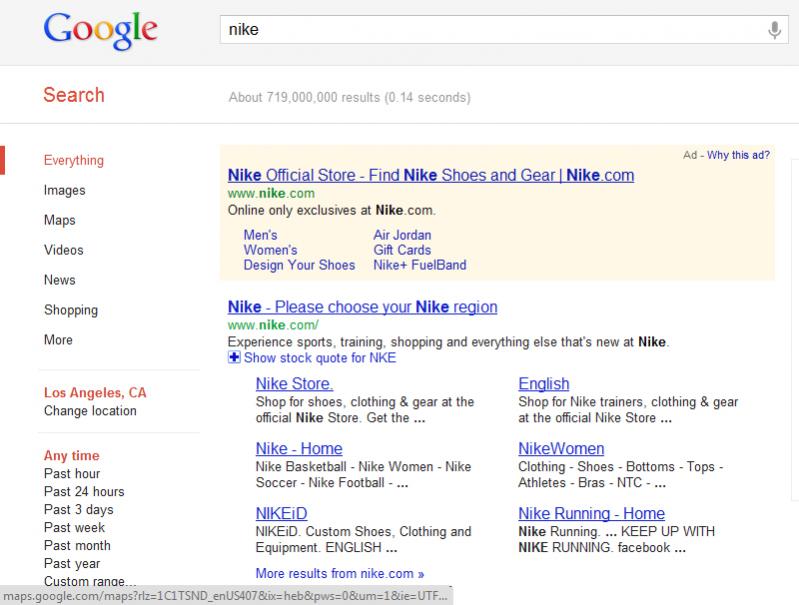Select the Any time filter

point(72,455)
